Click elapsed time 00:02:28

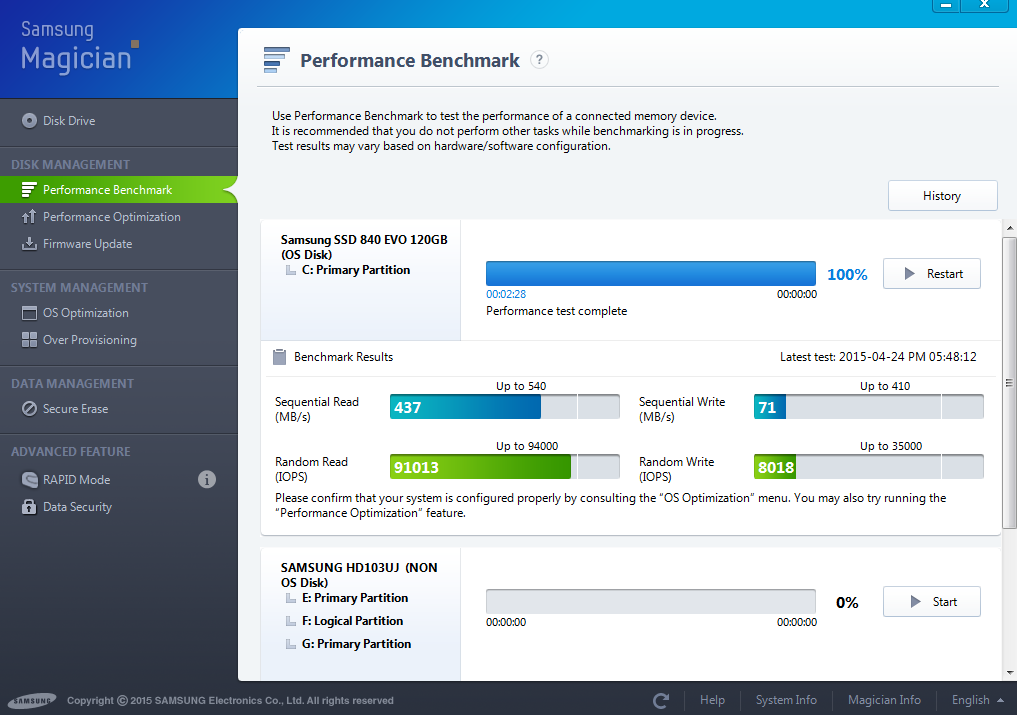(506, 294)
